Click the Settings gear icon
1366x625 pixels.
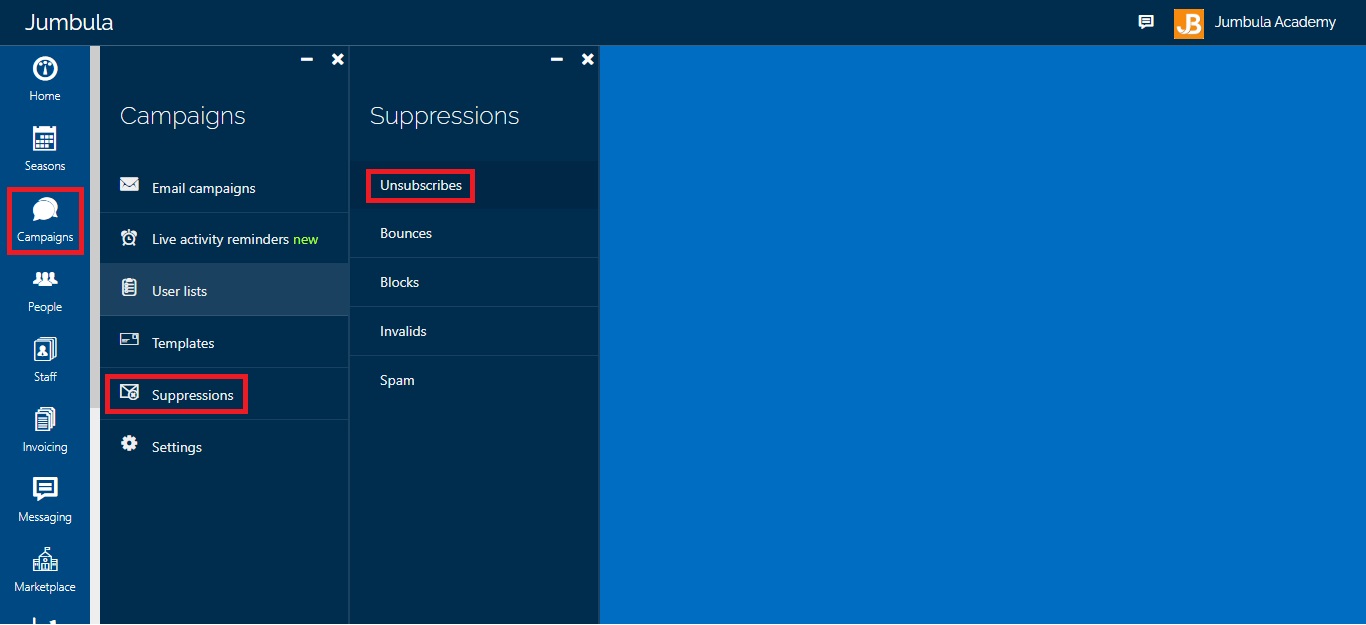point(129,443)
